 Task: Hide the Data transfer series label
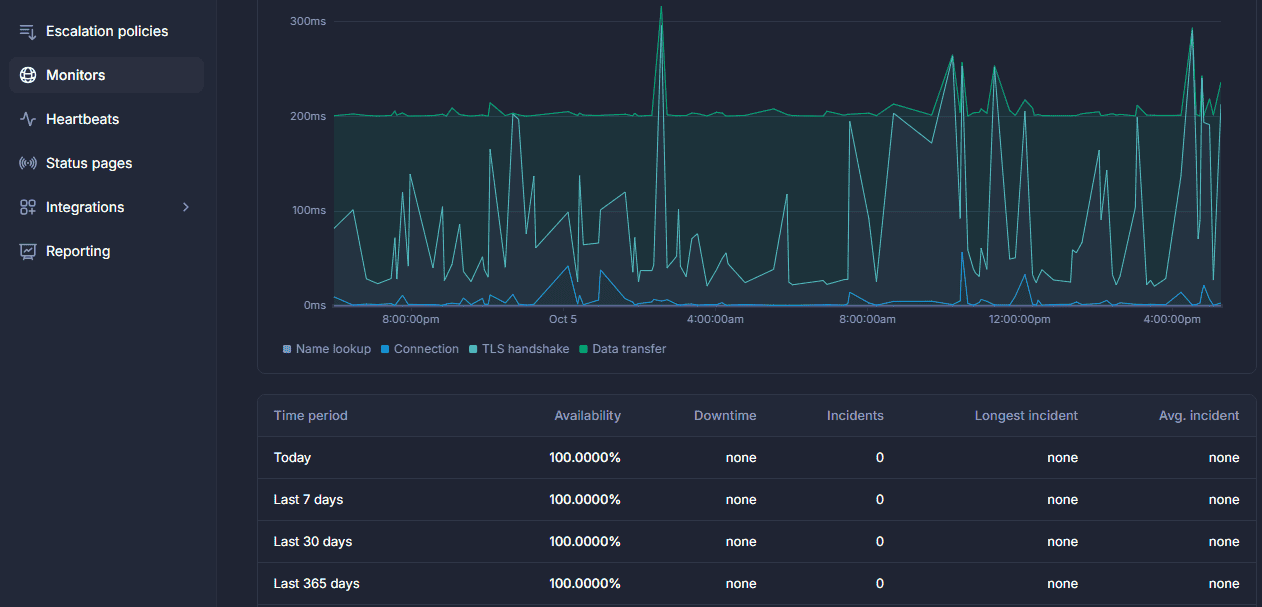pos(629,349)
